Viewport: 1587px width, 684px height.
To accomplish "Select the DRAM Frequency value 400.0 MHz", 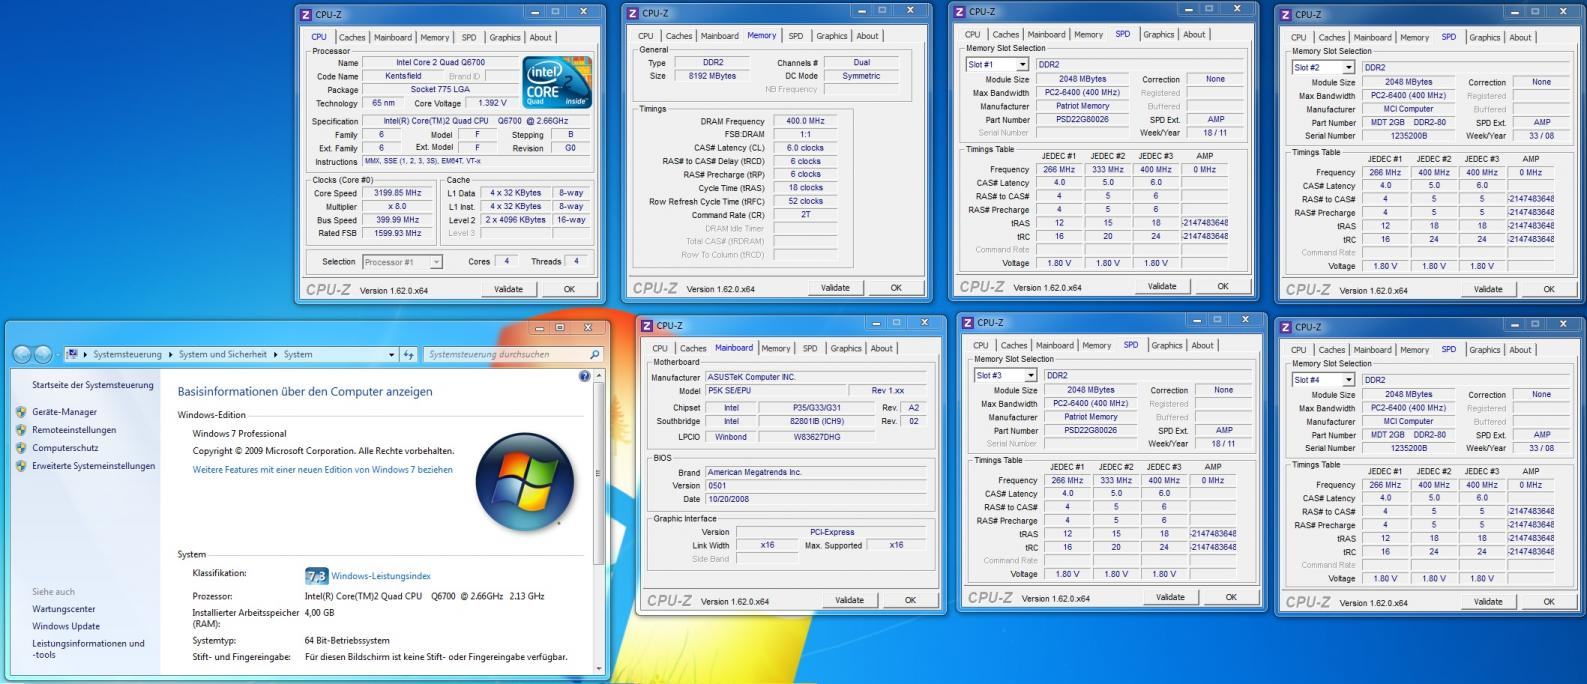I will [806, 121].
